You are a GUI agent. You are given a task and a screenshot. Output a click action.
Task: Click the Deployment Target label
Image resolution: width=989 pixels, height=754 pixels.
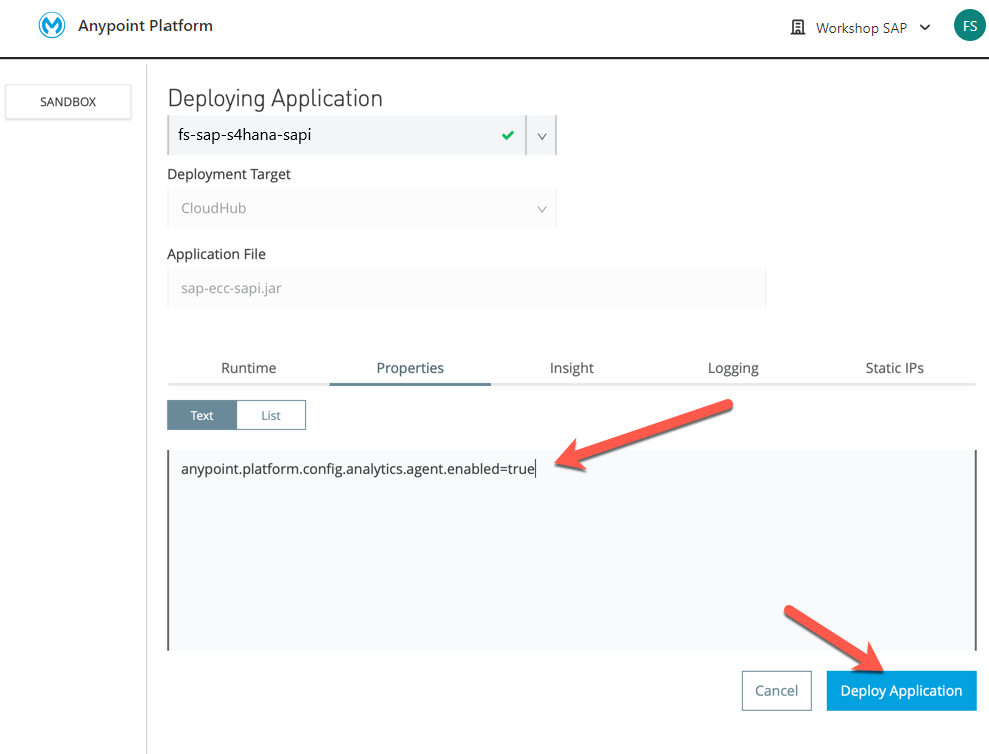point(229,174)
